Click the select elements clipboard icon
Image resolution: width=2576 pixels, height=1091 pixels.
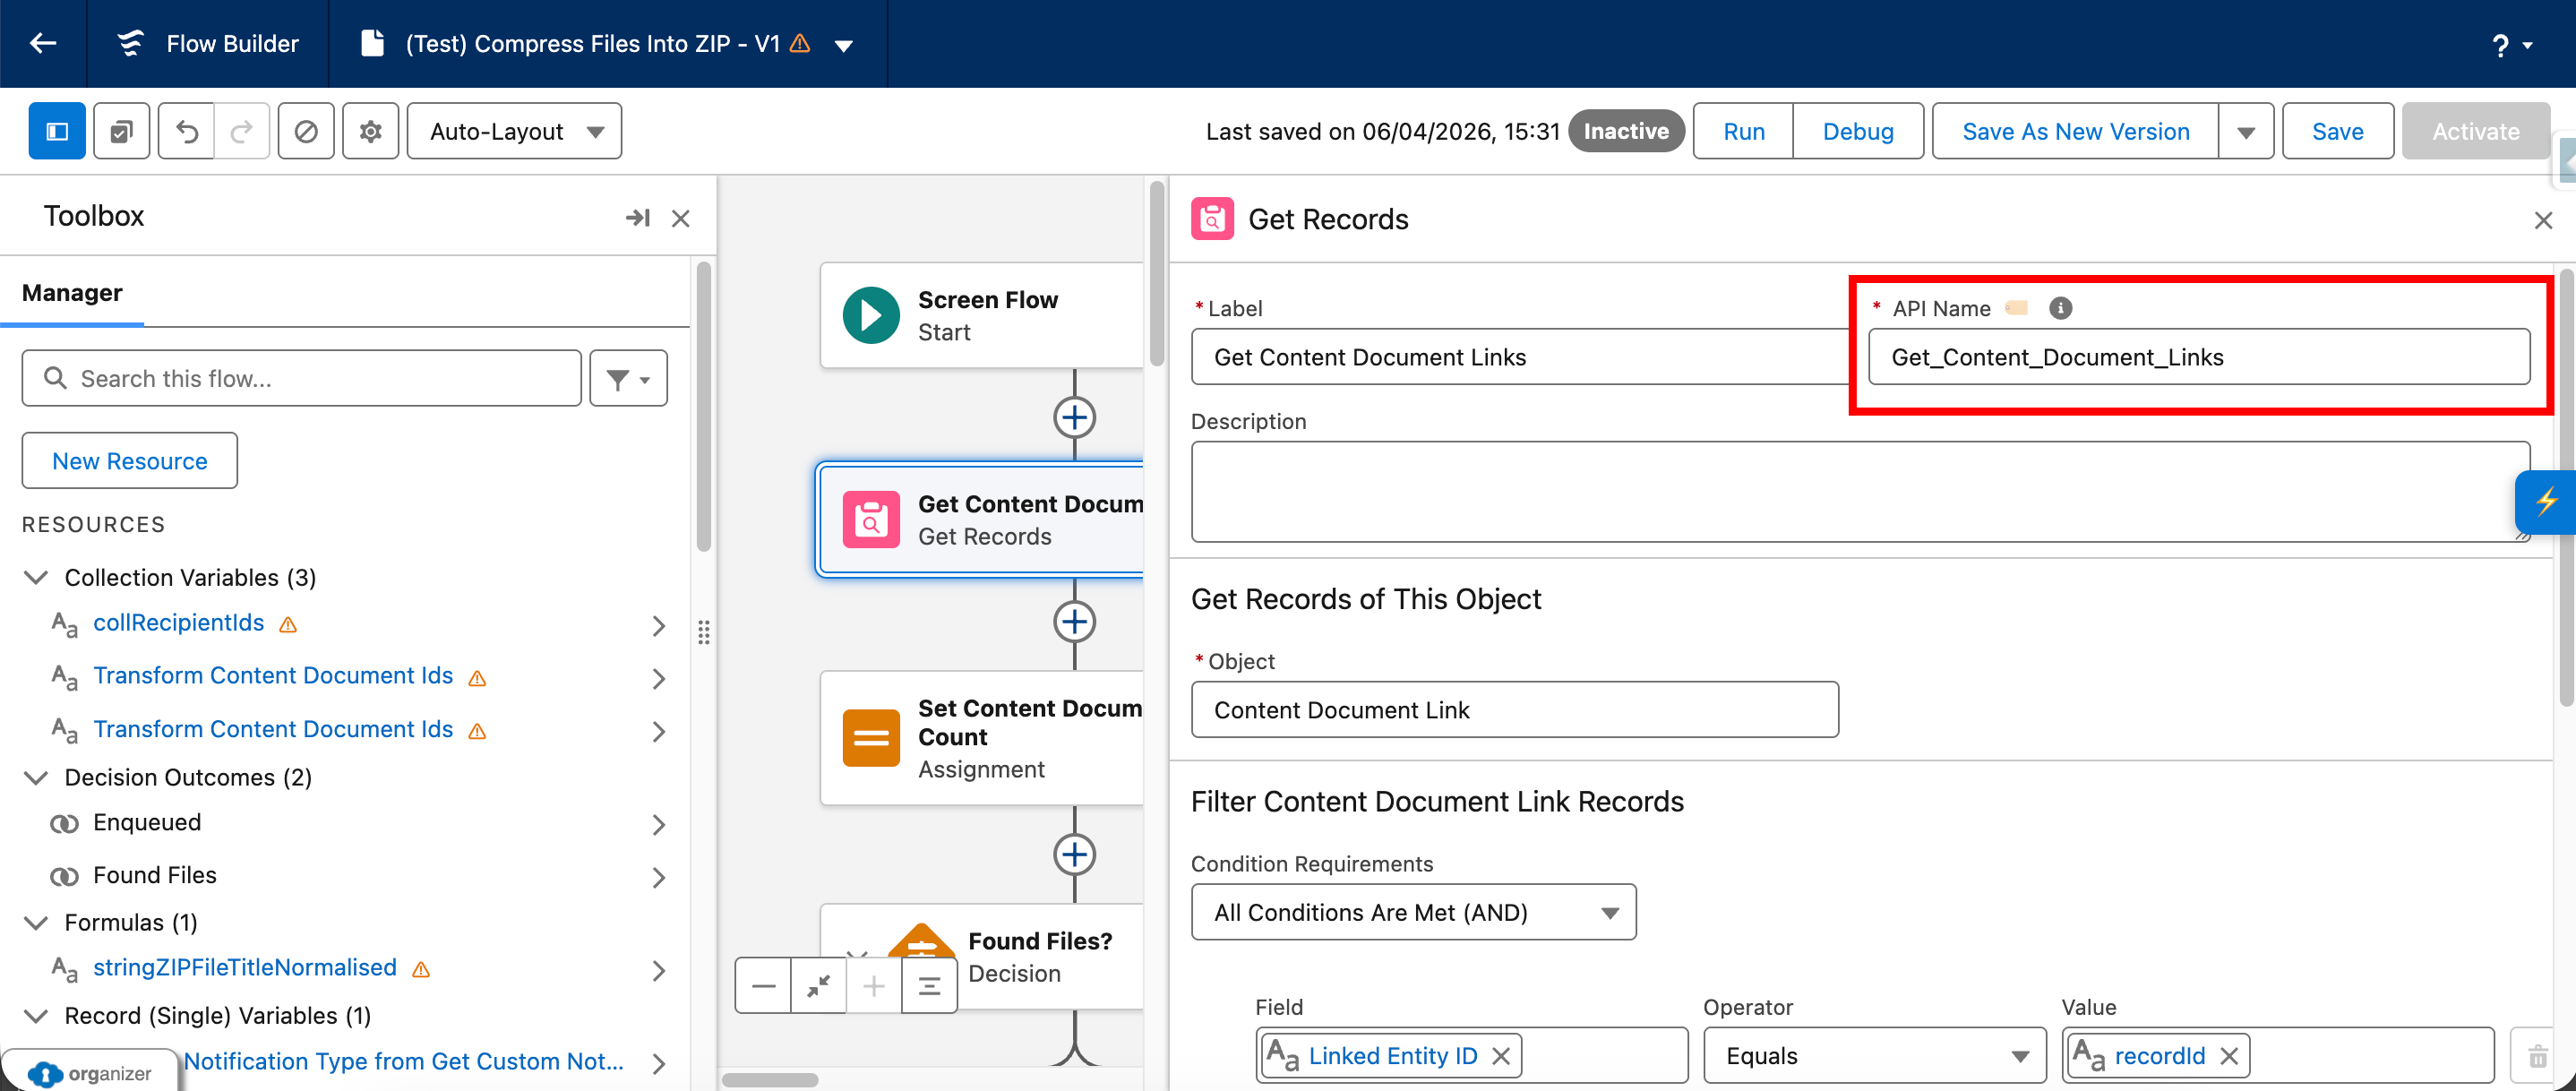(x=121, y=131)
